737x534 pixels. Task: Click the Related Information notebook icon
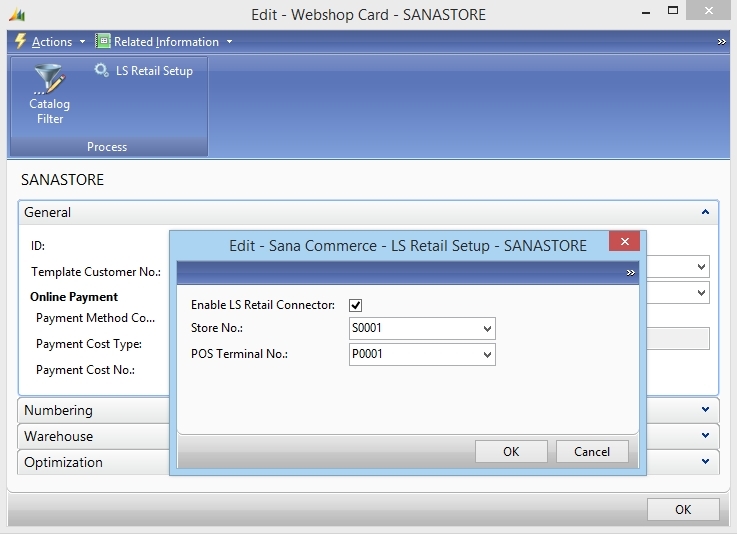[x=102, y=41]
